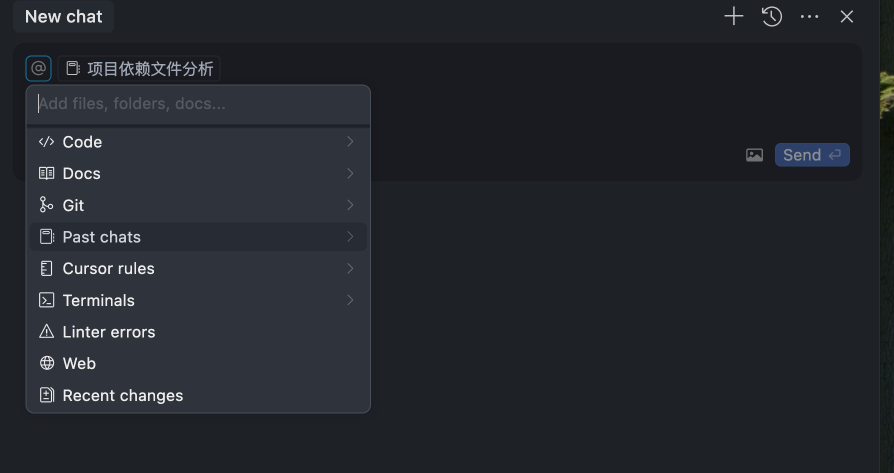The width and height of the screenshot is (894, 473).
Task: Click the @ mention context icon
Action: coord(38,68)
